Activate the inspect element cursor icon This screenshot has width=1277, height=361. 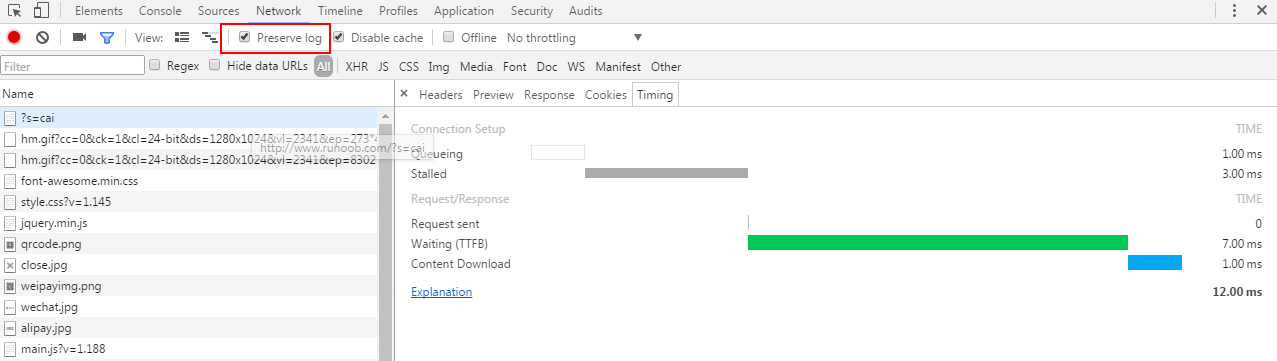coord(15,11)
